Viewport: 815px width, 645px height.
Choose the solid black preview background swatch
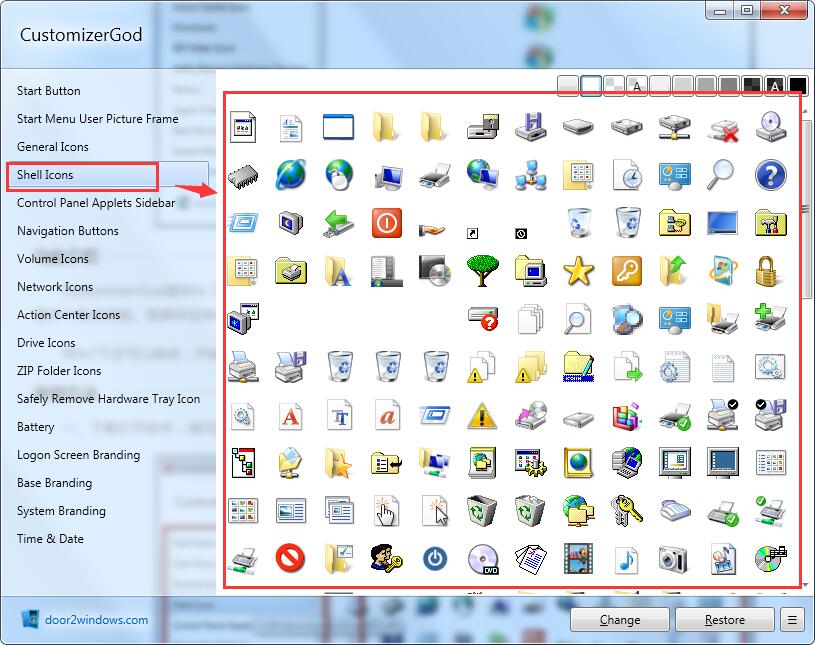[x=798, y=86]
